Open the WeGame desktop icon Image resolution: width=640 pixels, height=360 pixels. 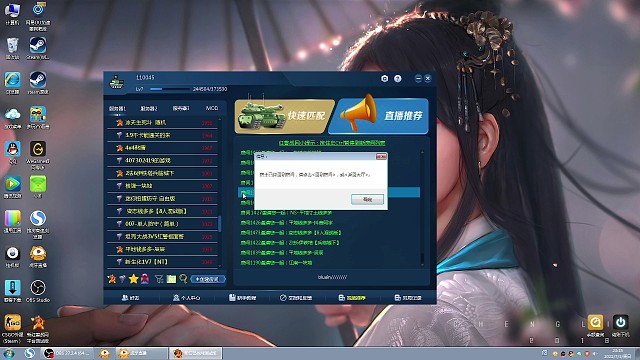pos(38,154)
